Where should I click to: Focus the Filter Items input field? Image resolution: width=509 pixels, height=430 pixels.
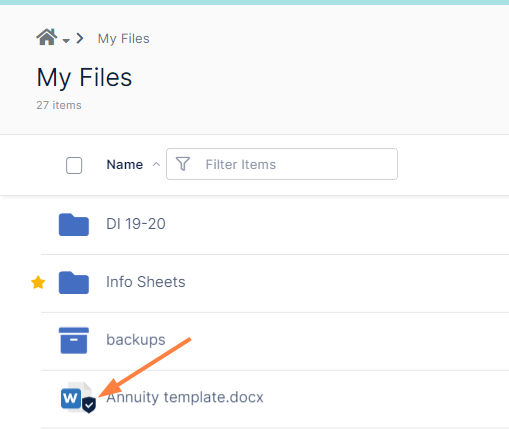coord(282,164)
